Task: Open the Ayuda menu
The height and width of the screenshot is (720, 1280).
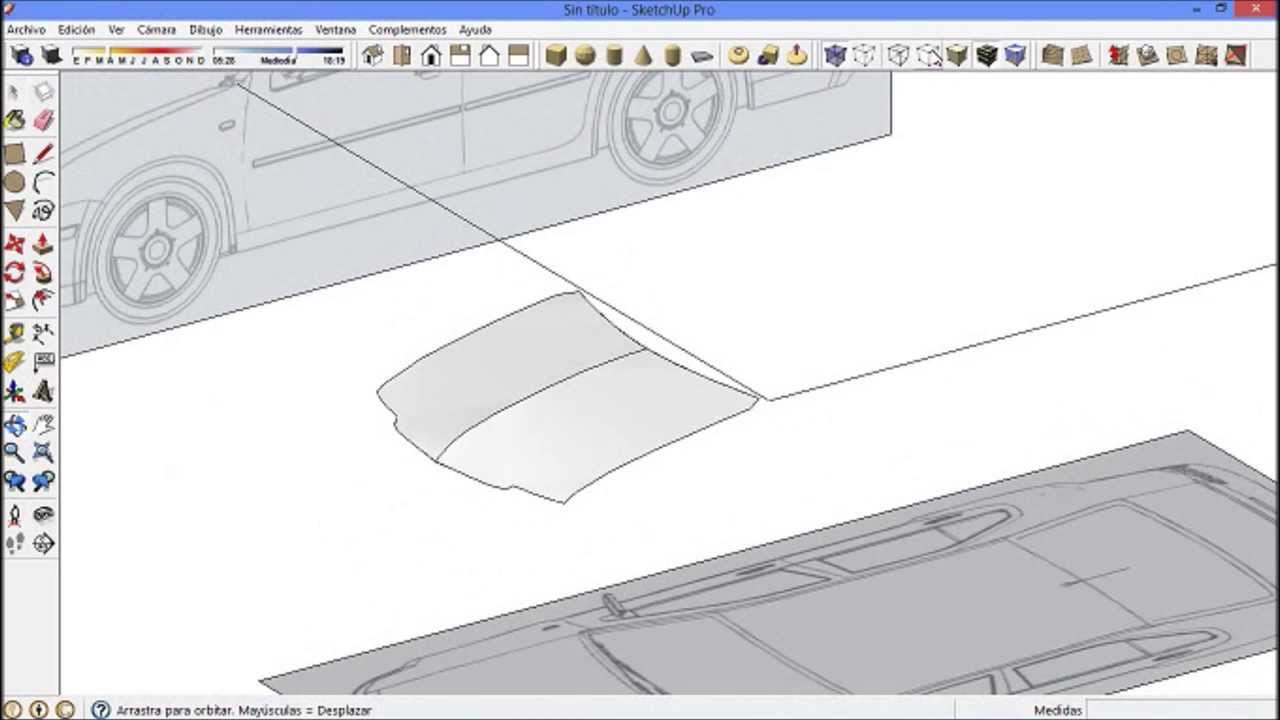Action: 475,30
